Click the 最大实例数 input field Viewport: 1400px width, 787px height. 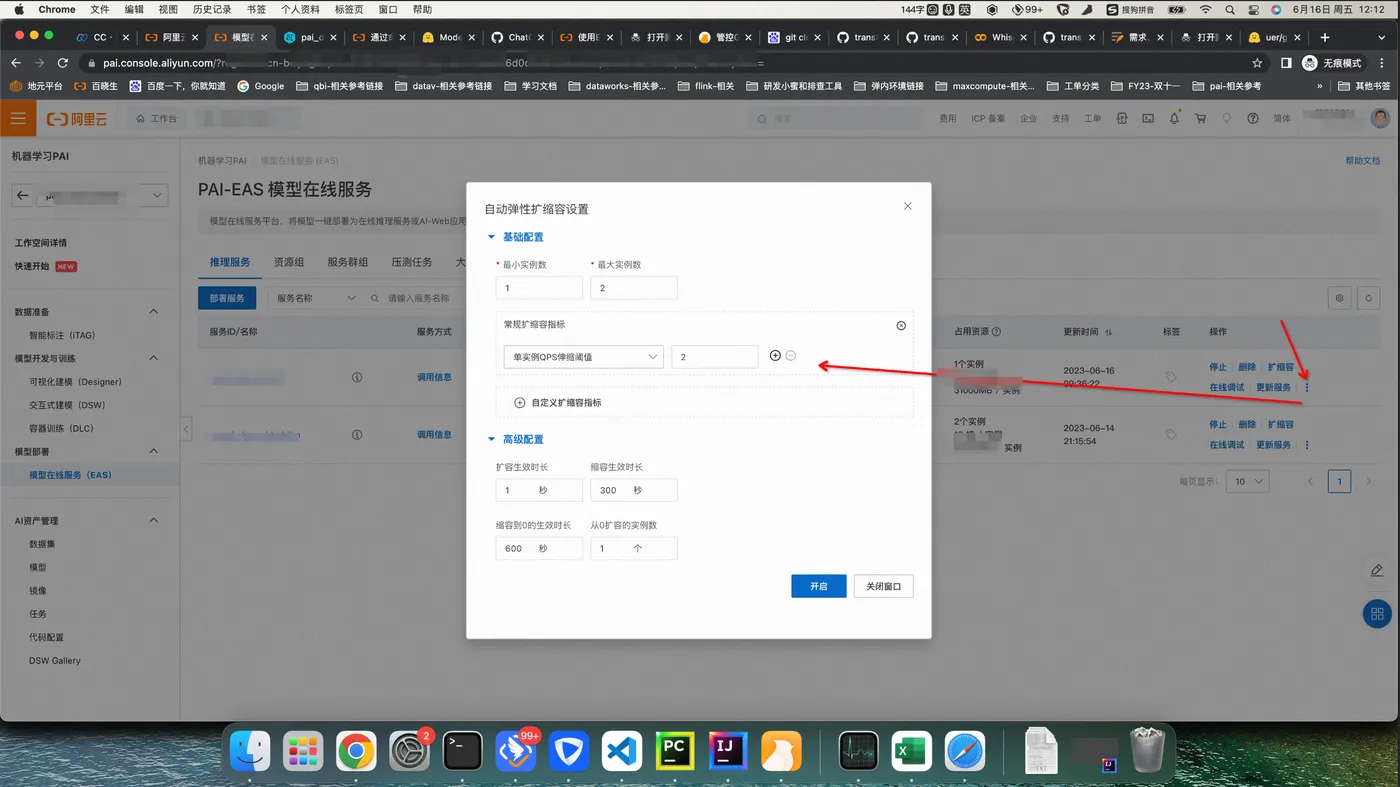click(634, 288)
